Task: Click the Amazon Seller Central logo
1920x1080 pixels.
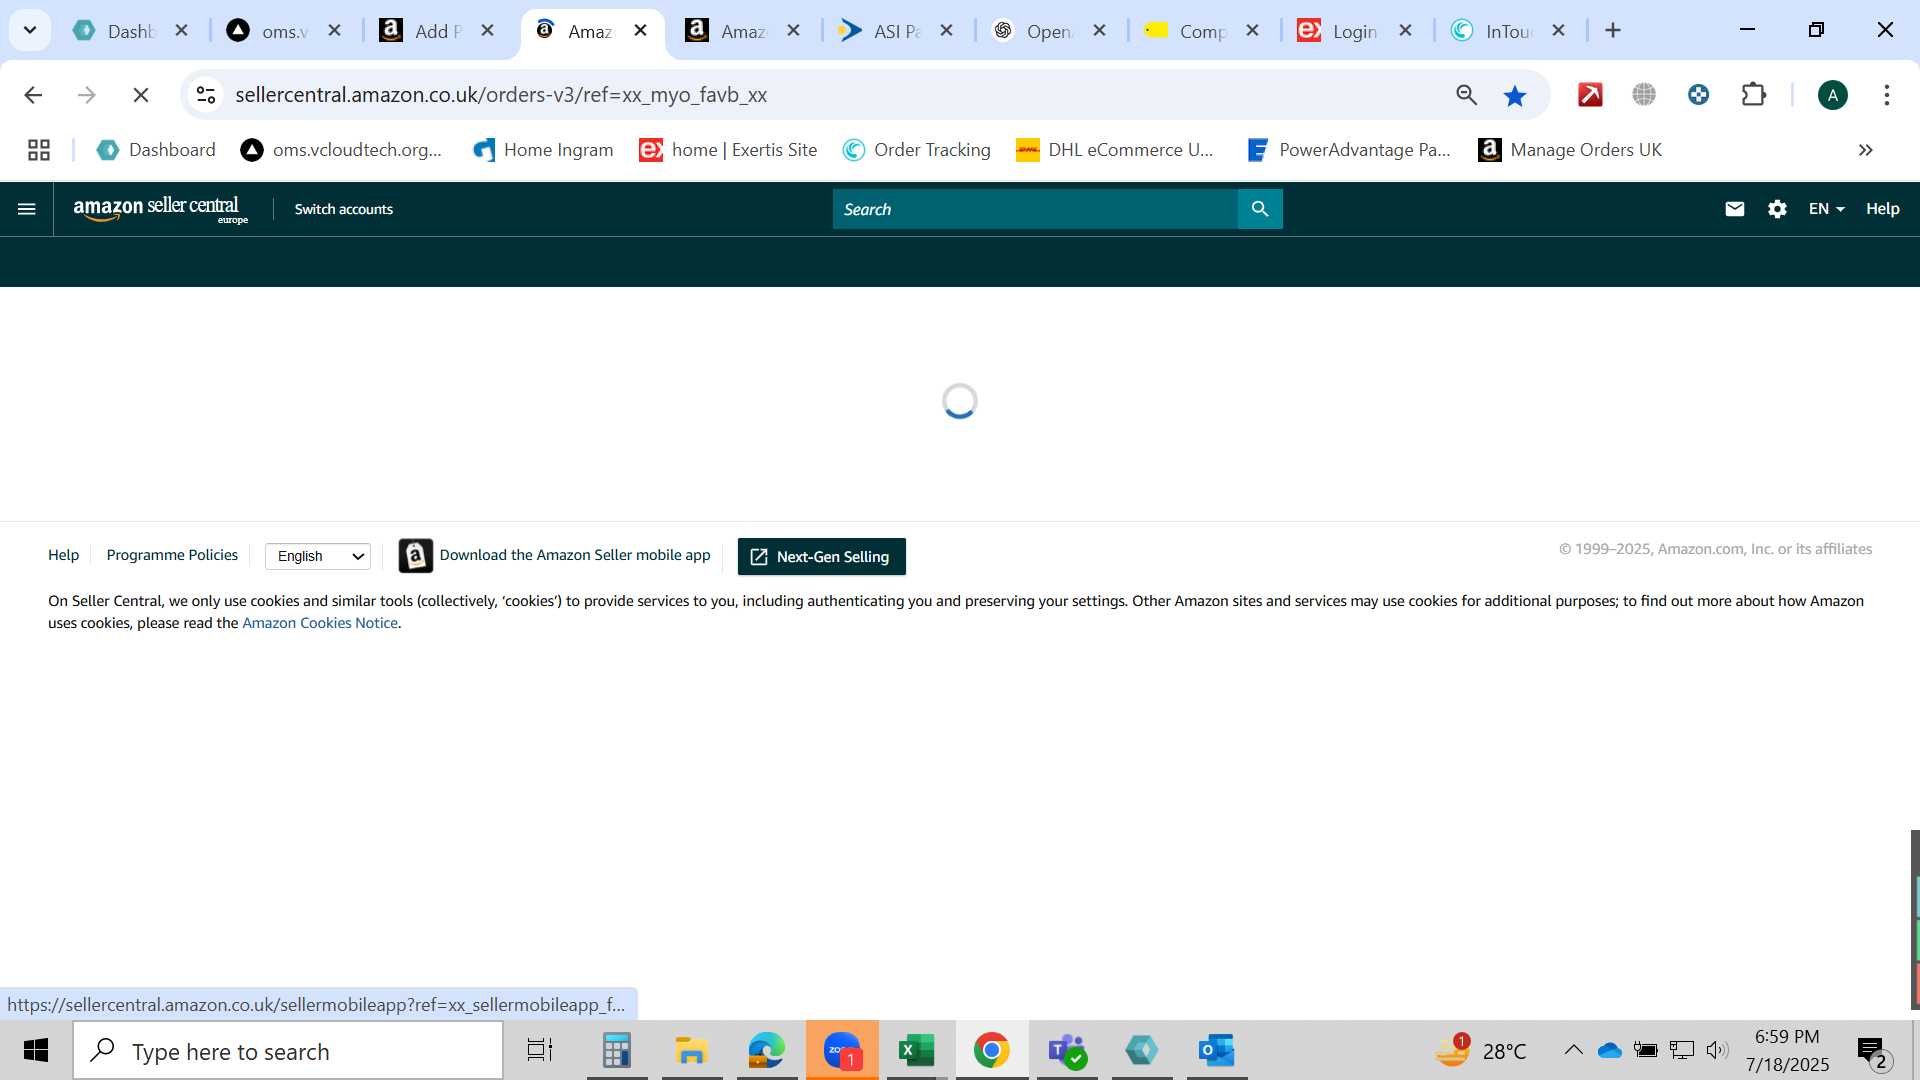Action: [x=160, y=209]
